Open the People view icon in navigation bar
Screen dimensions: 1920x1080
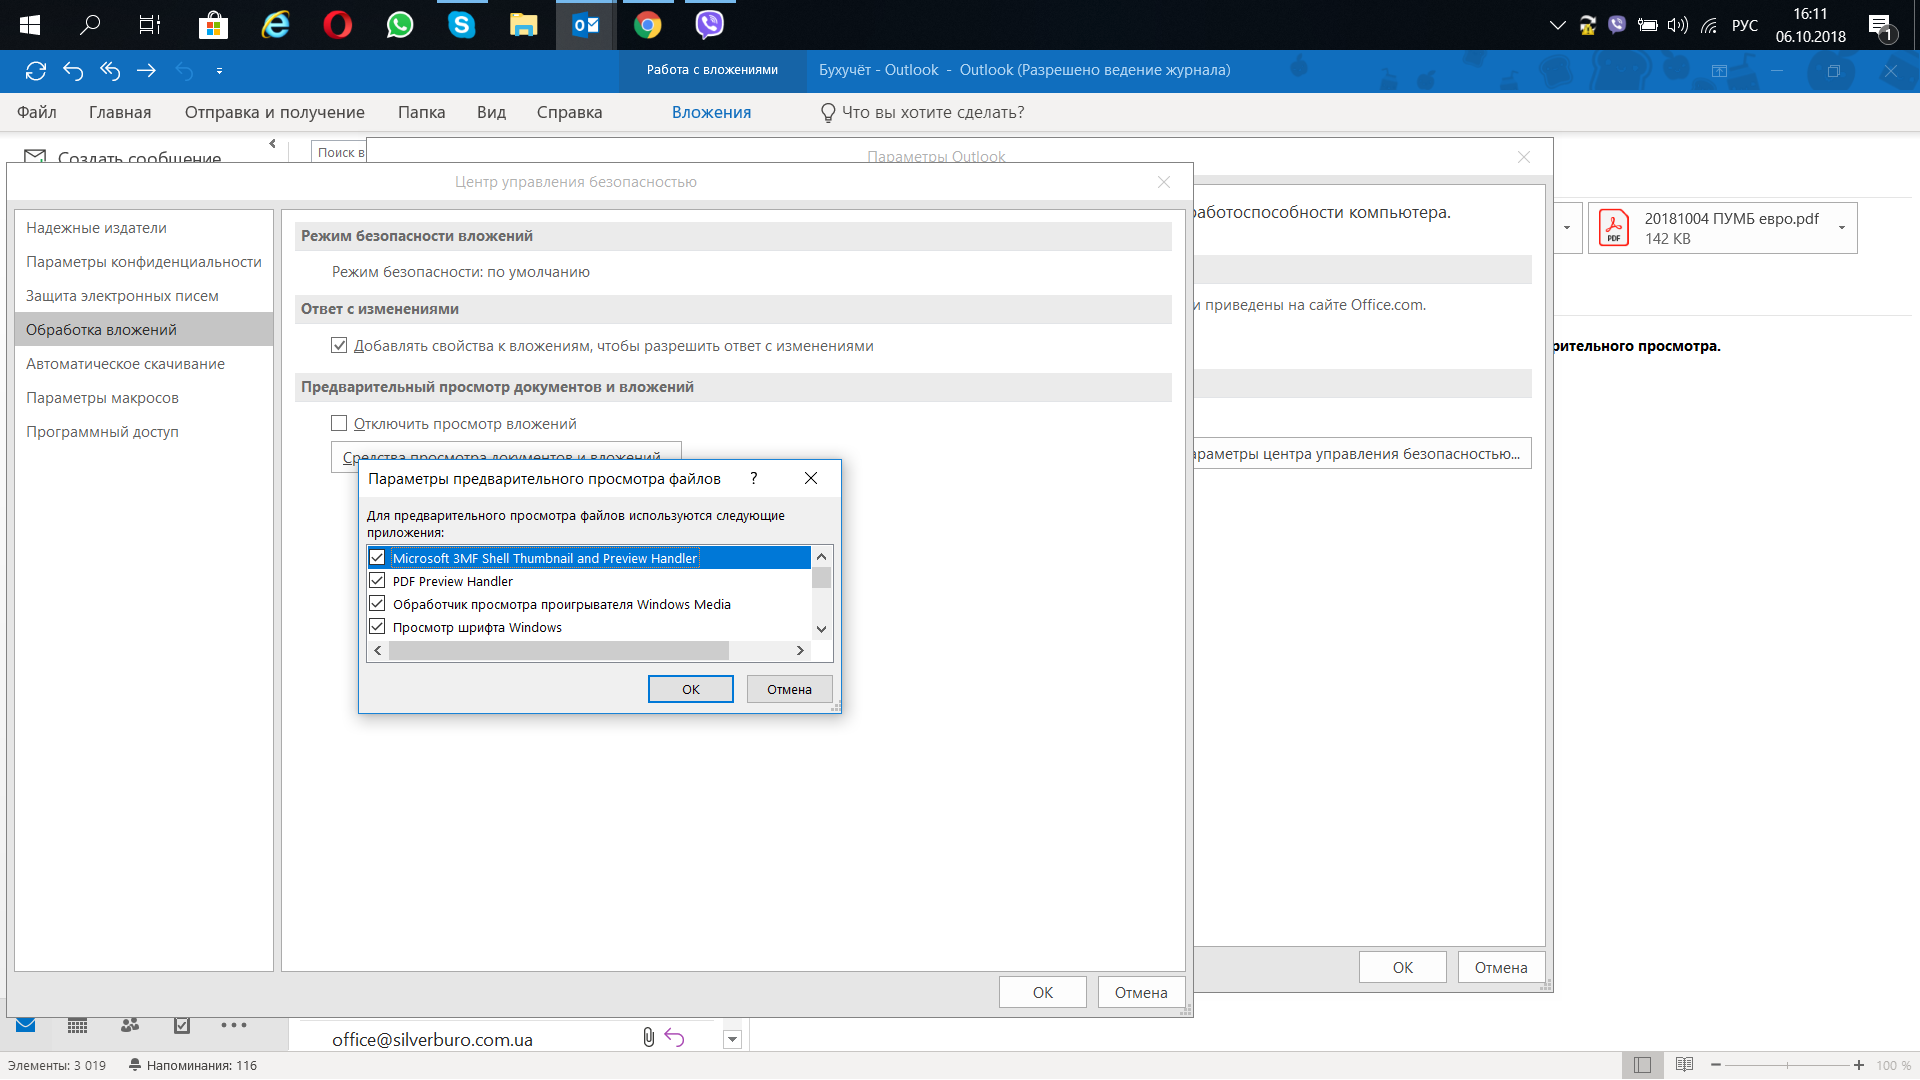pos(130,1025)
